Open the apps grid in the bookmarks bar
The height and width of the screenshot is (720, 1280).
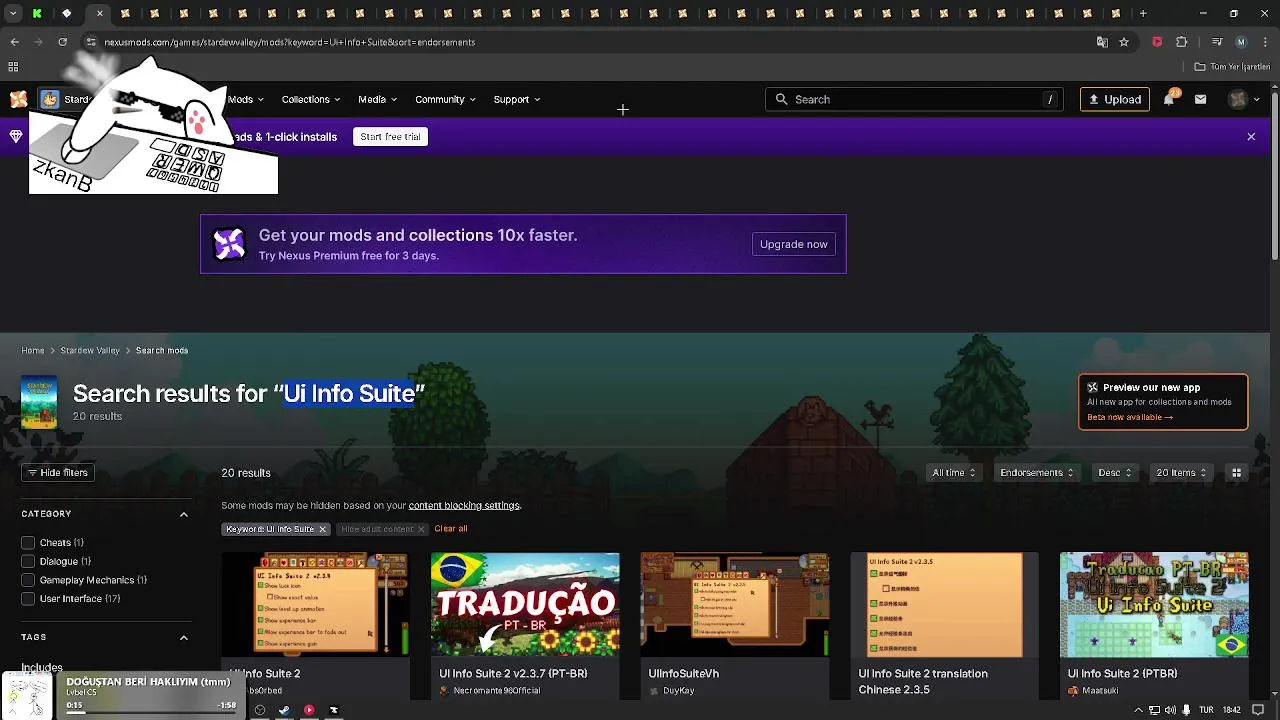click(13, 67)
